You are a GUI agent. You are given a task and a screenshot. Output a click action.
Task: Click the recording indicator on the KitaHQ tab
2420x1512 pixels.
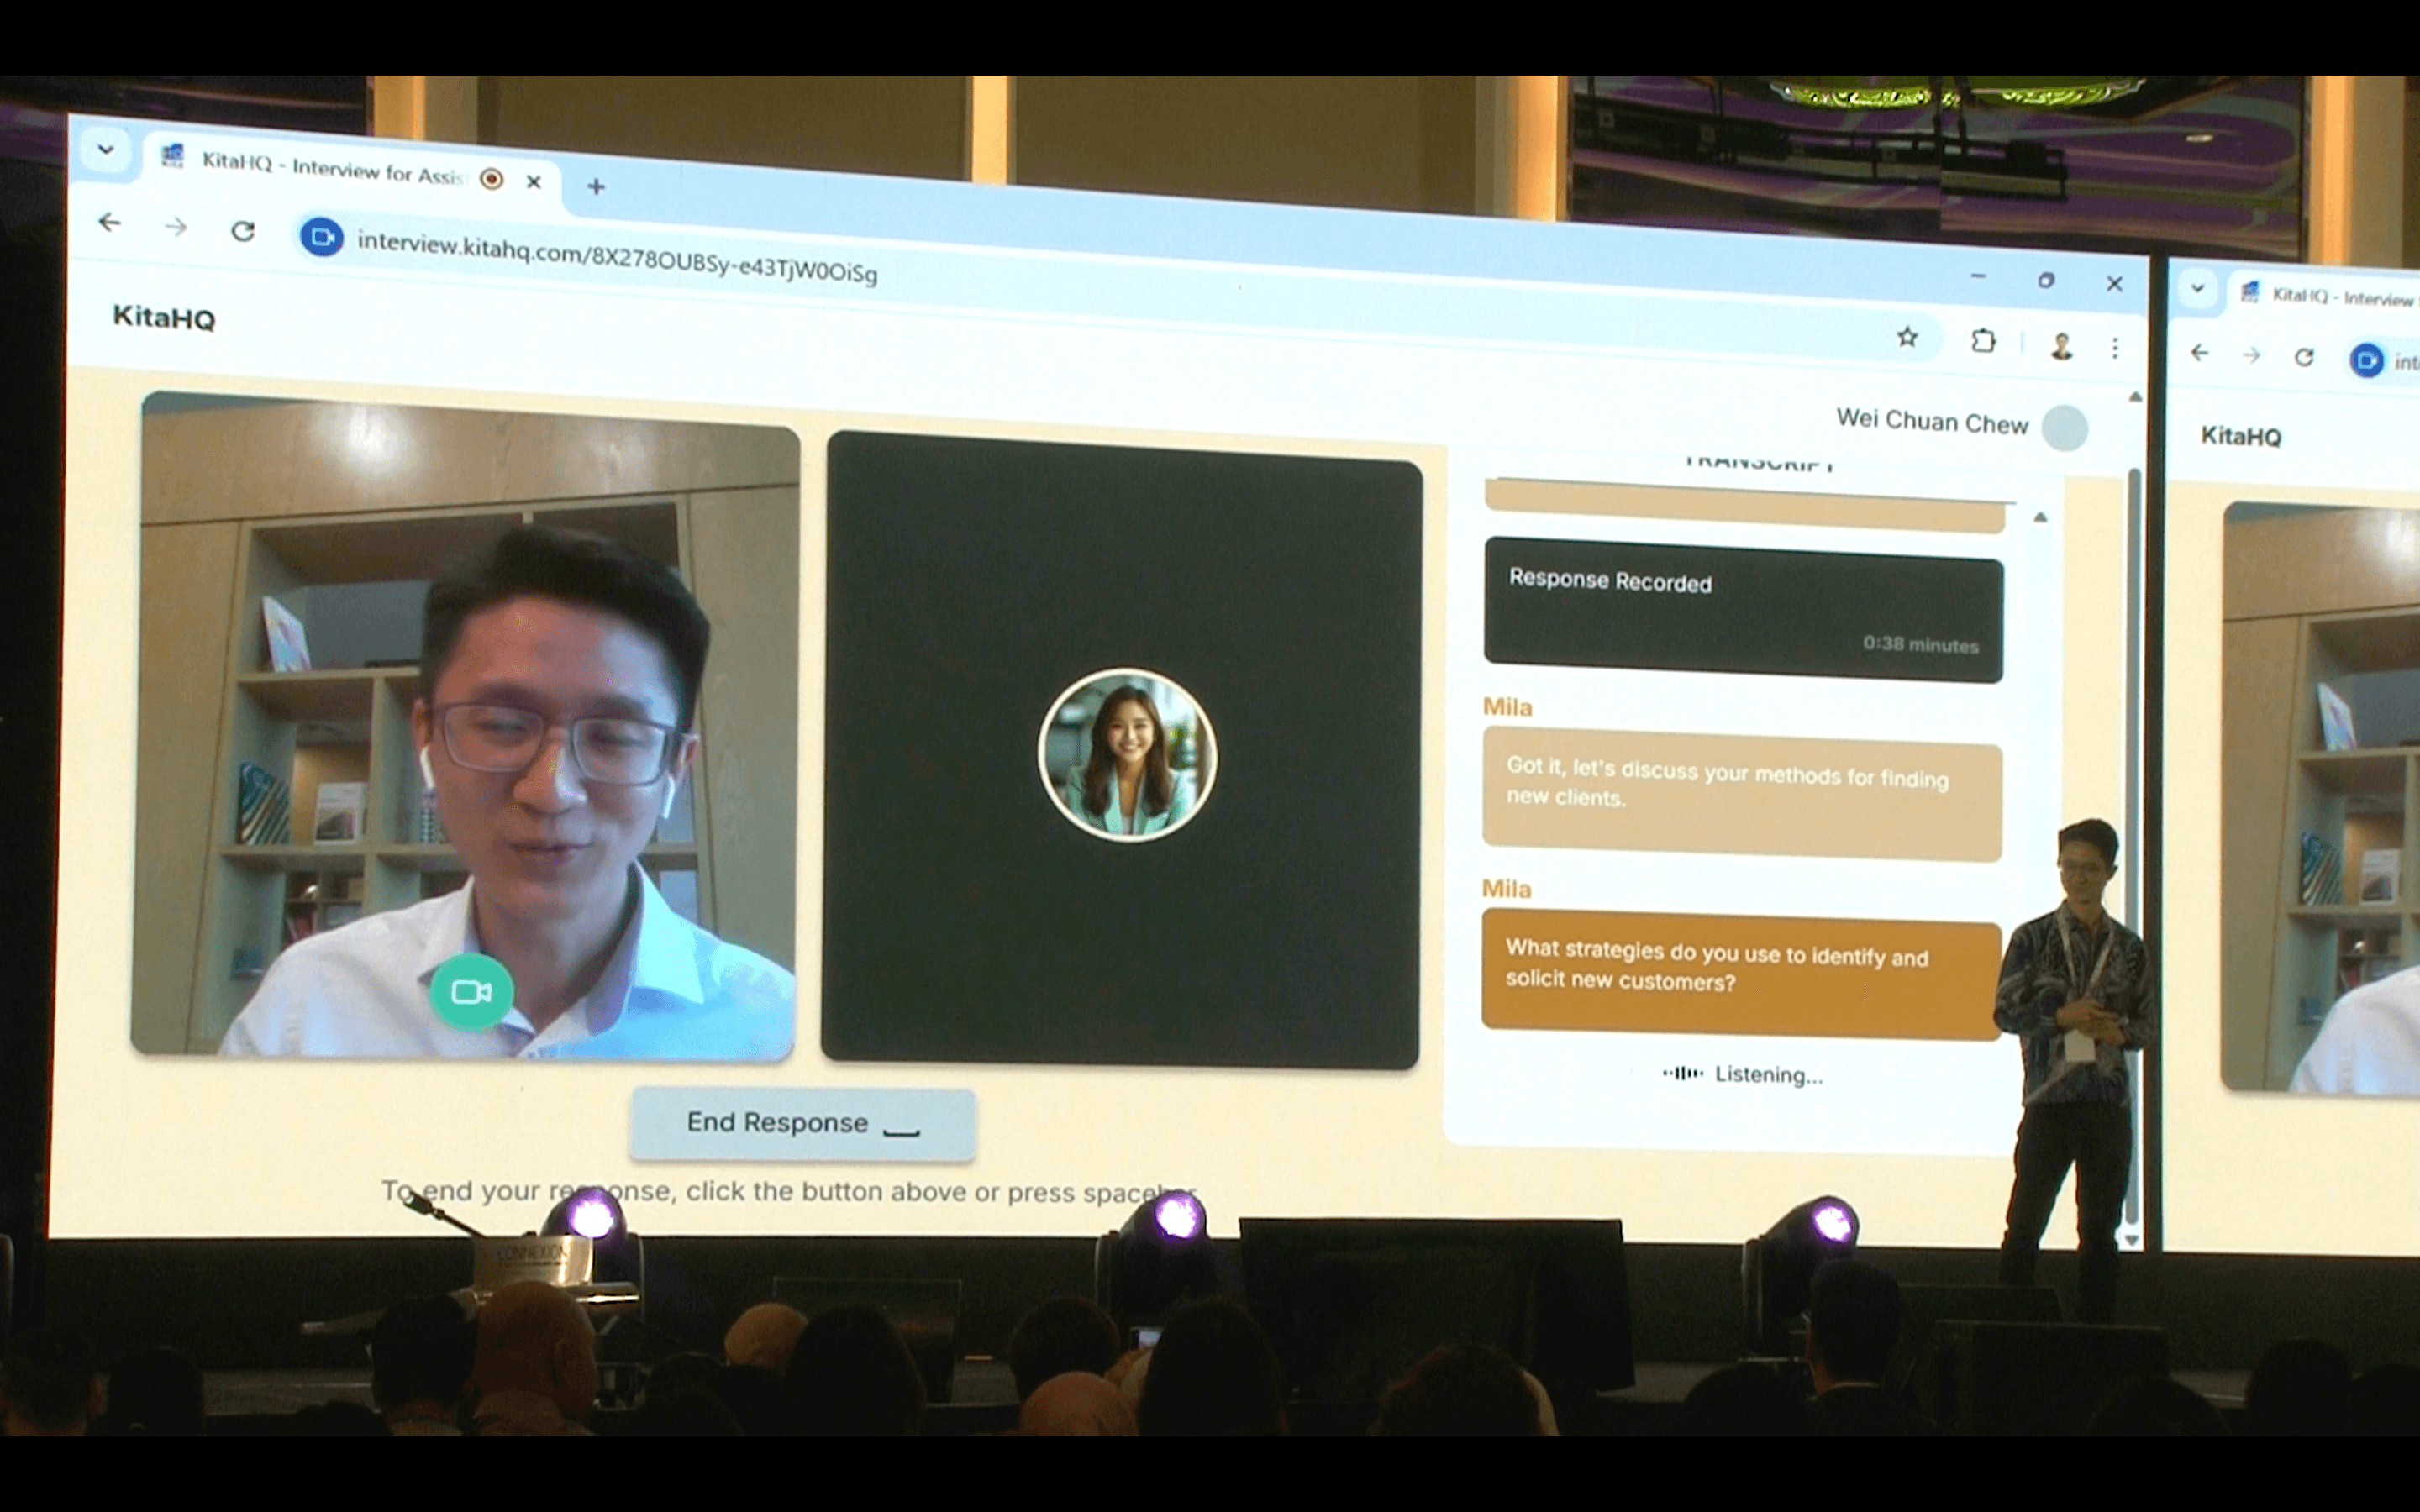(491, 179)
